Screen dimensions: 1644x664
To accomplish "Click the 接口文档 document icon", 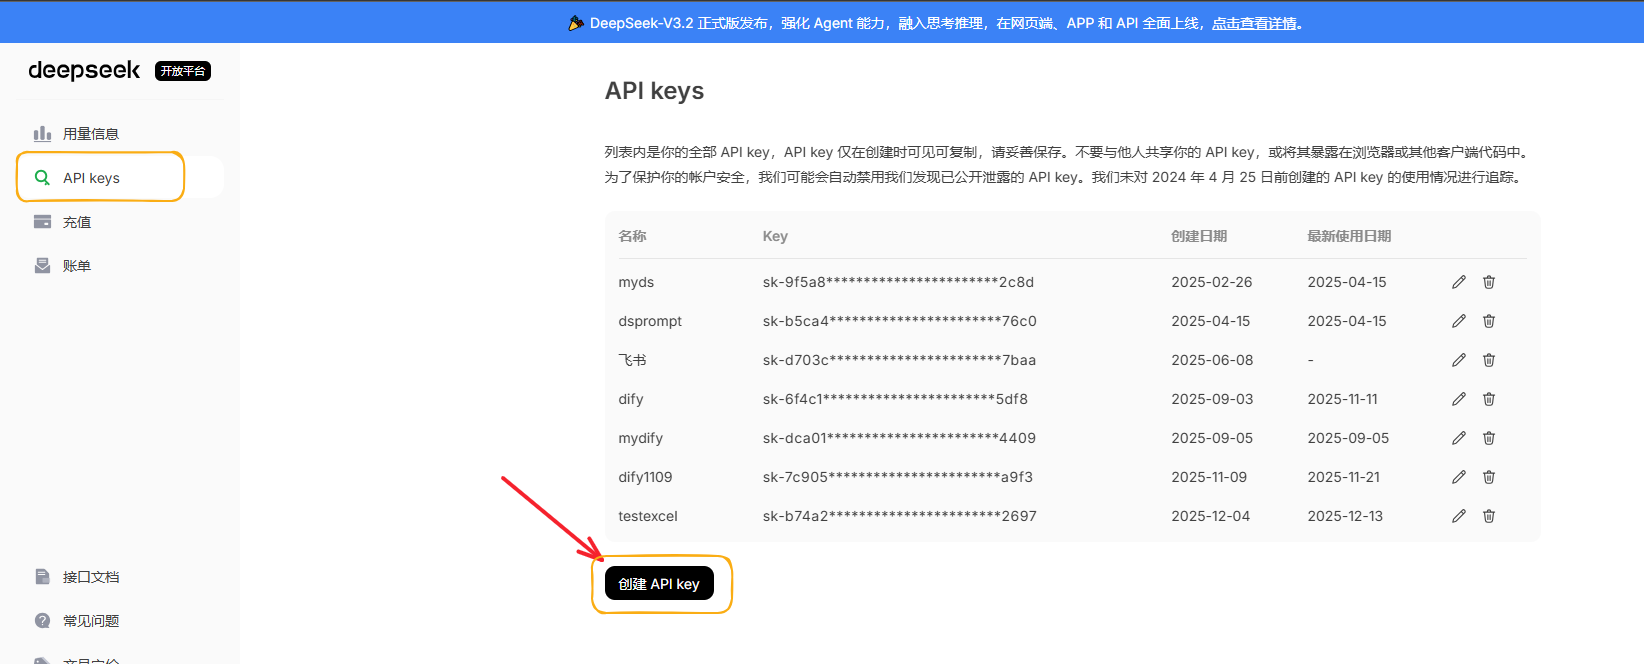I will pos(42,577).
